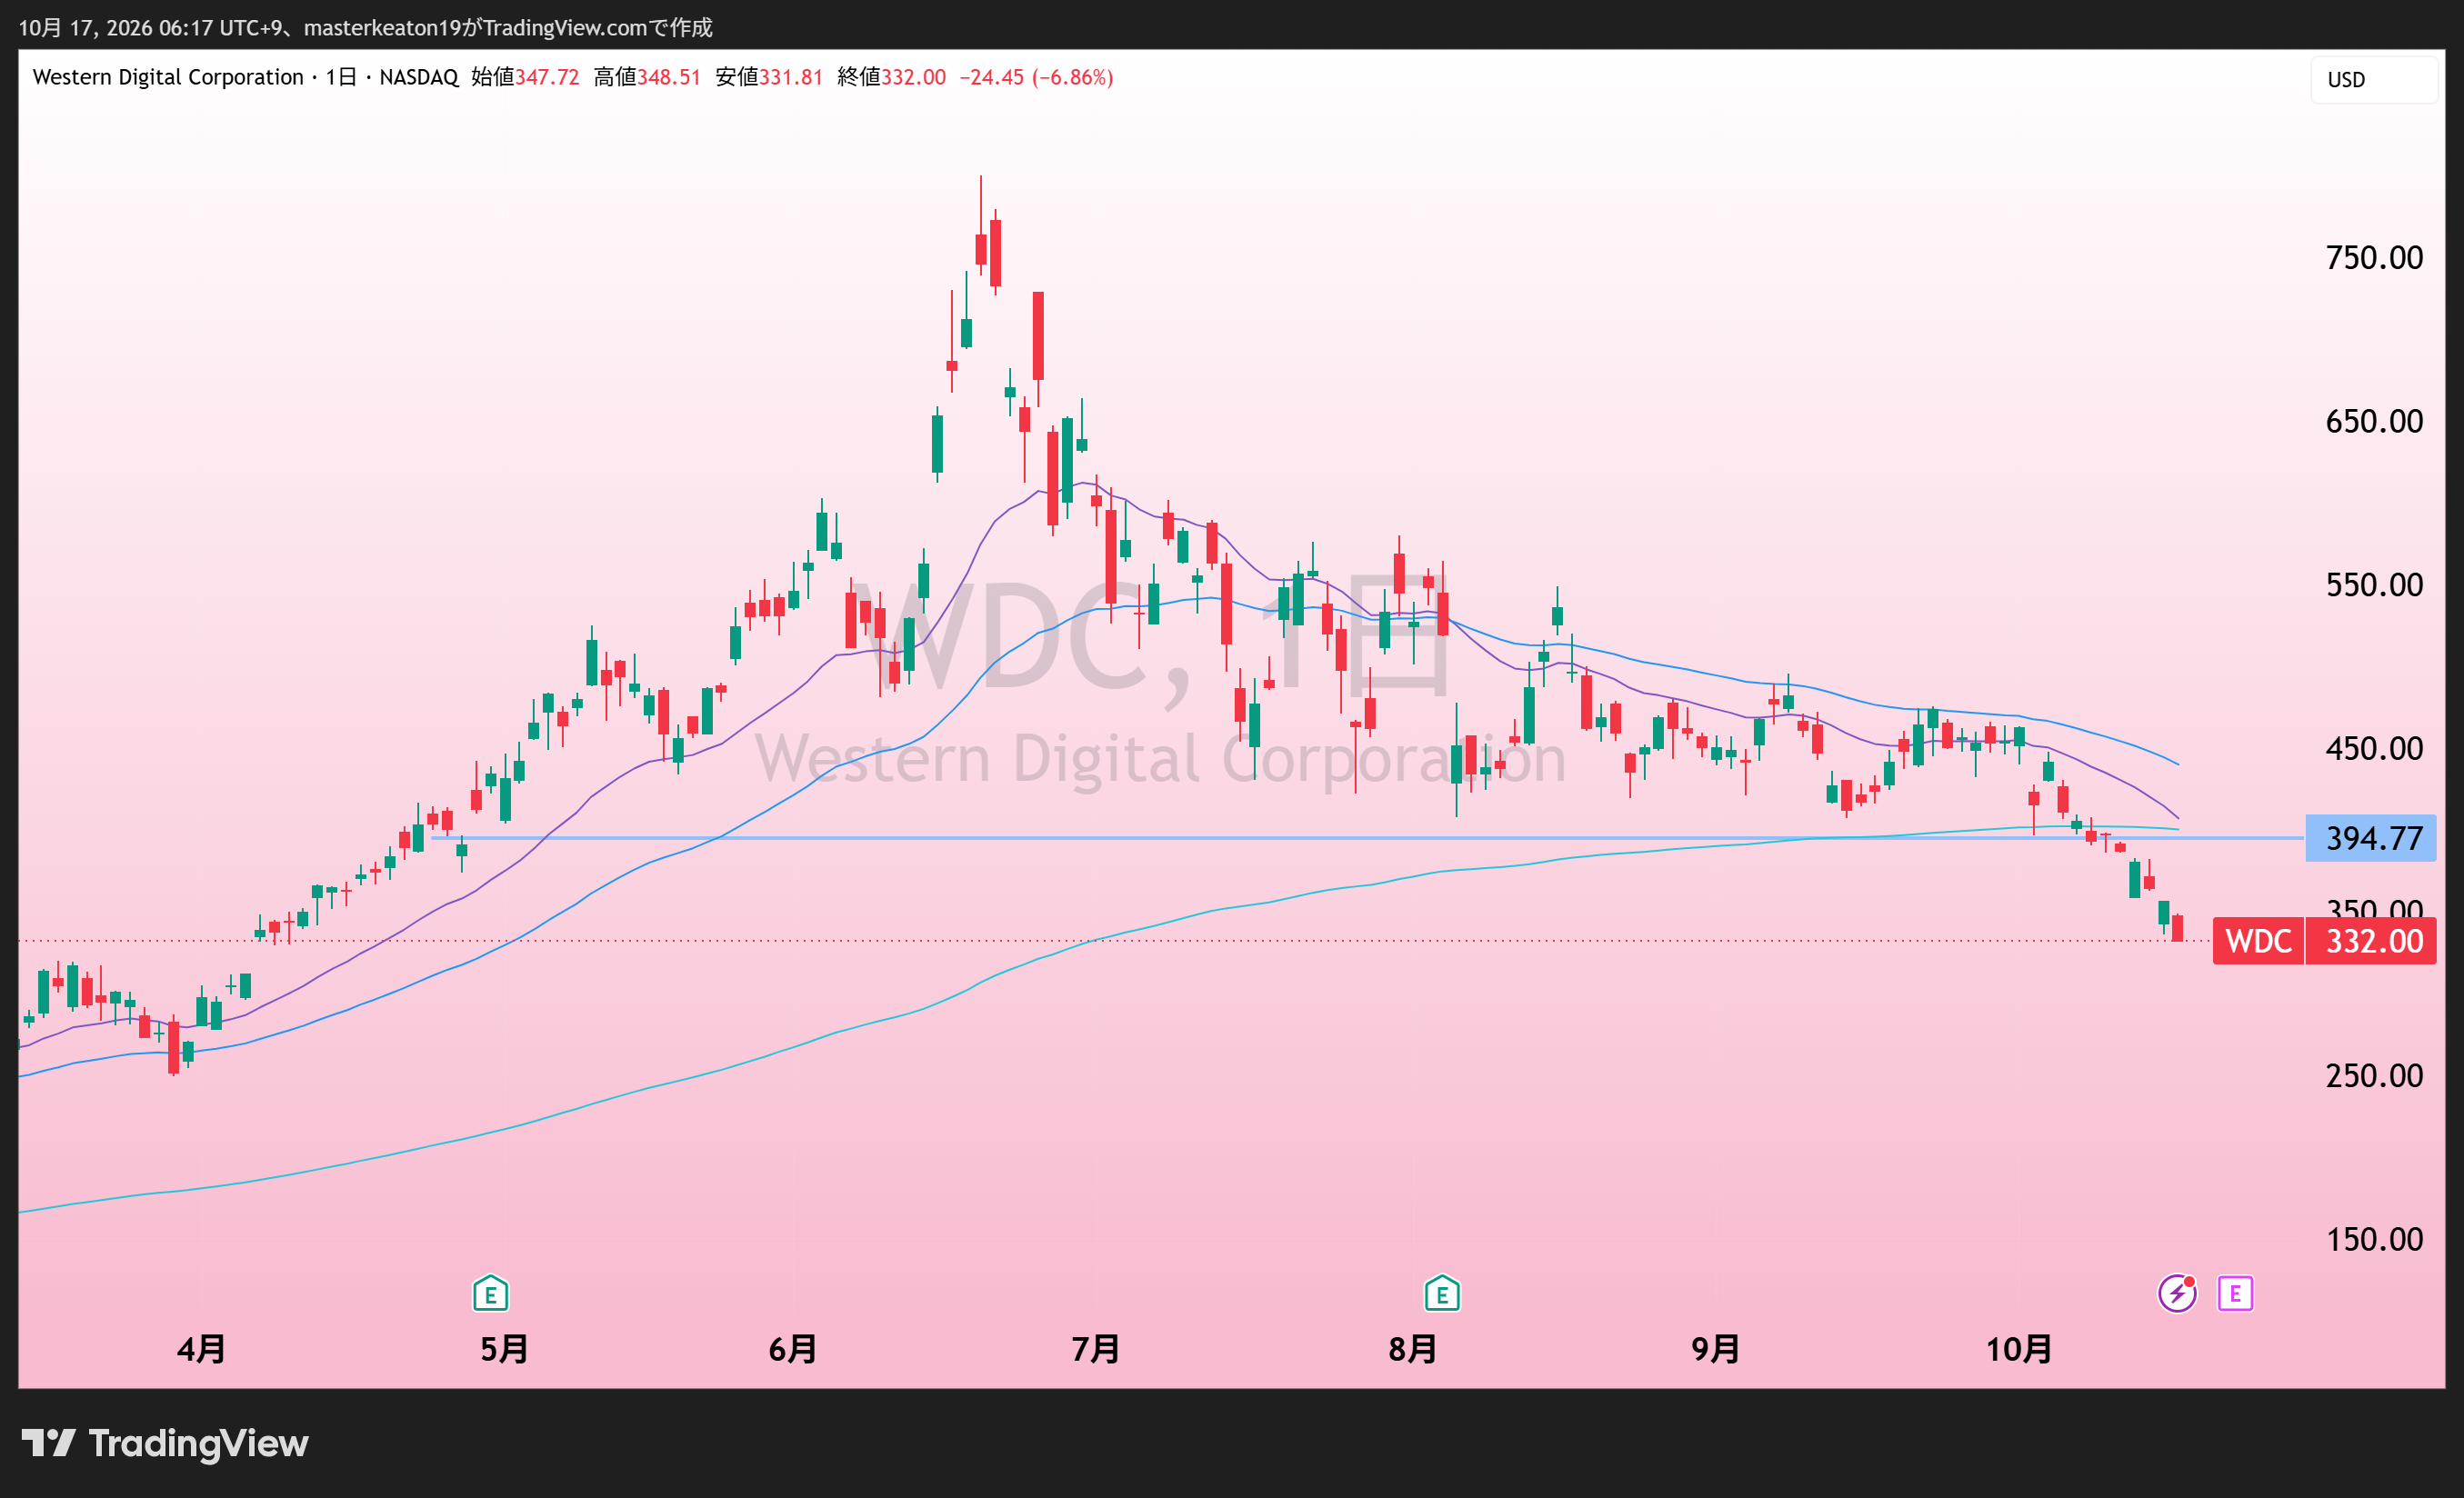Click the purple upcoming earnings E icon
The width and height of the screenshot is (2464, 1498).
click(2235, 1294)
